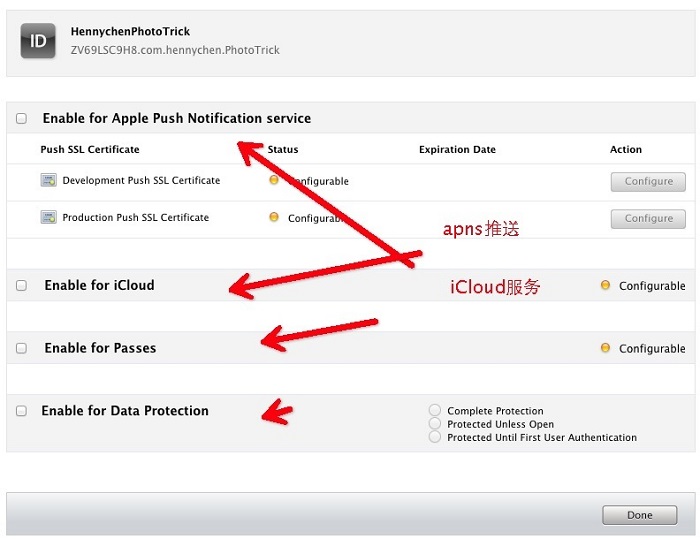700x539 pixels.
Task: Click the ZV69LSC9H8.com.hennychen.PhotoTrick bundle identifier
Action: (175, 50)
